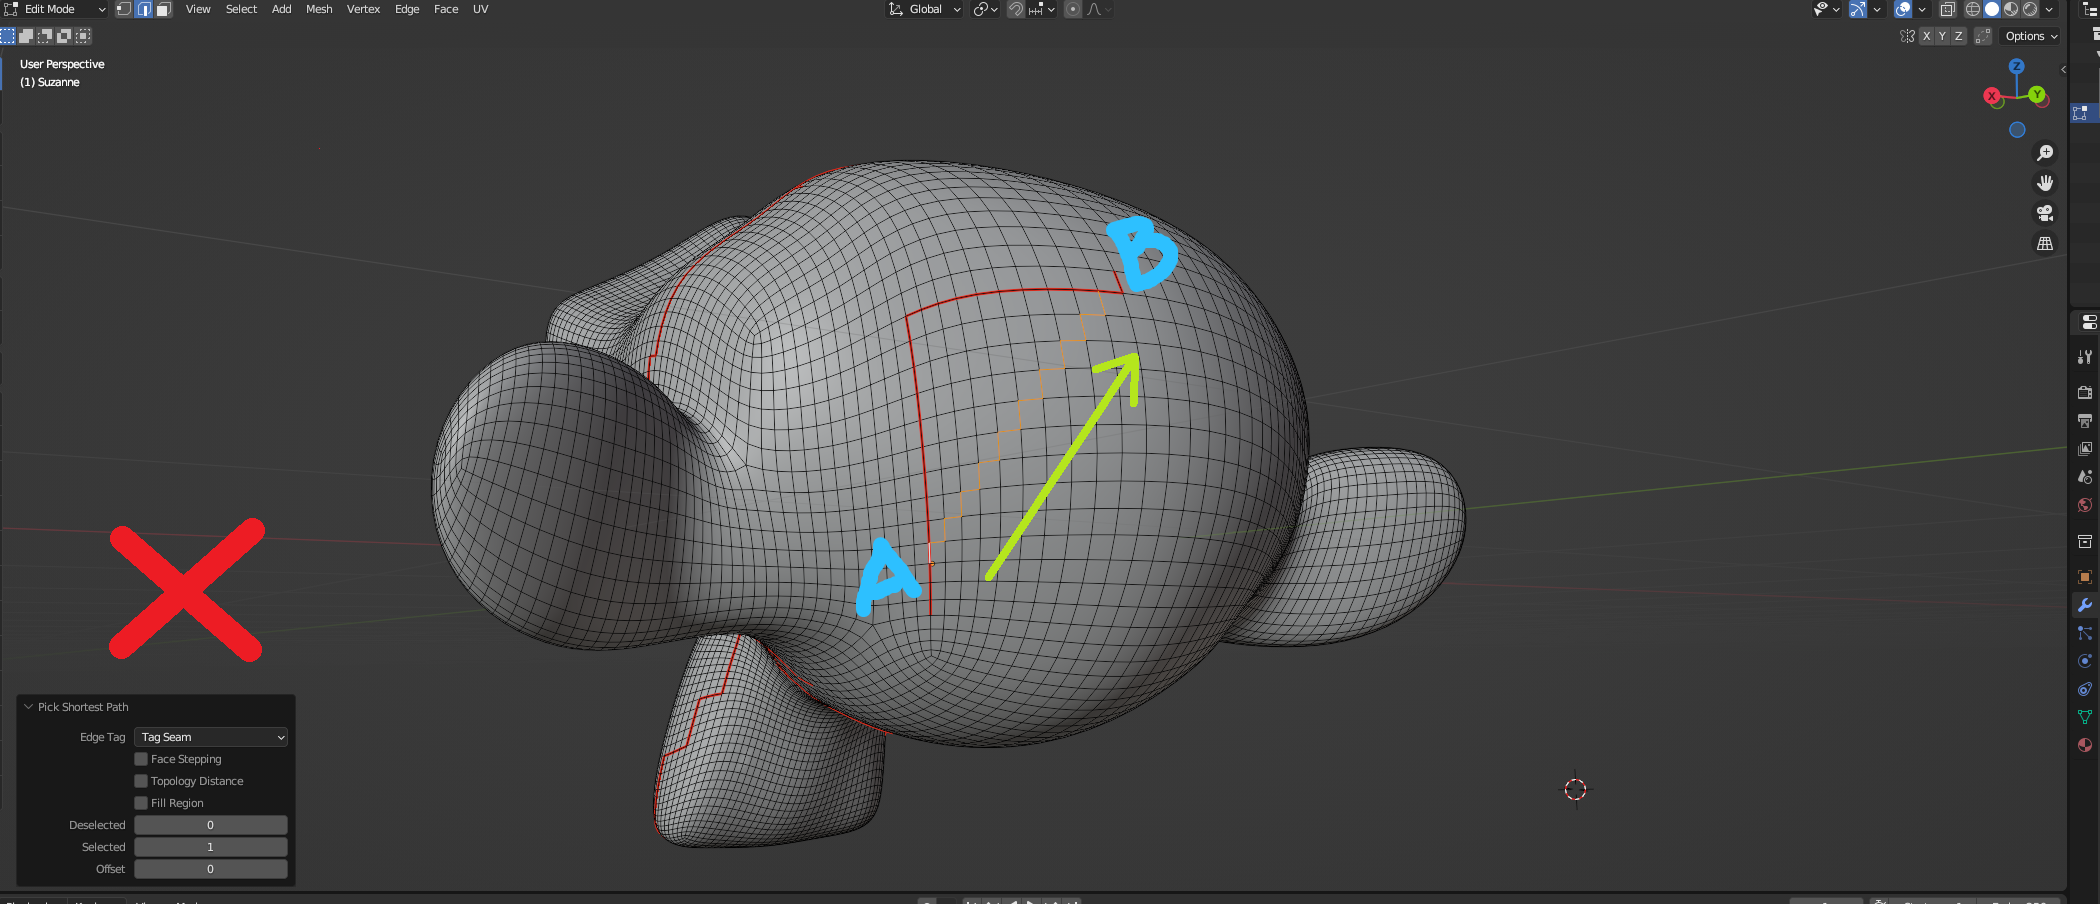The height and width of the screenshot is (904, 2100).
Task: Click the Deselected value field
Action: (211, 825)
